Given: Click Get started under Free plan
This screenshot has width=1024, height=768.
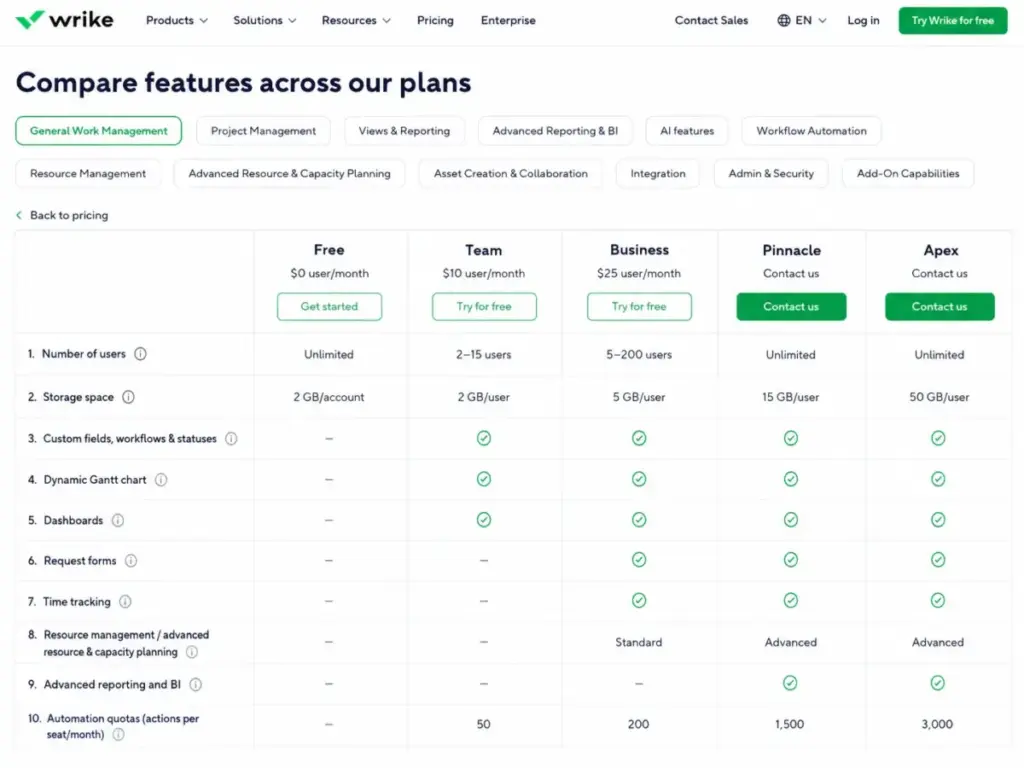Looking at the screenshot, I should pos(329,306).
